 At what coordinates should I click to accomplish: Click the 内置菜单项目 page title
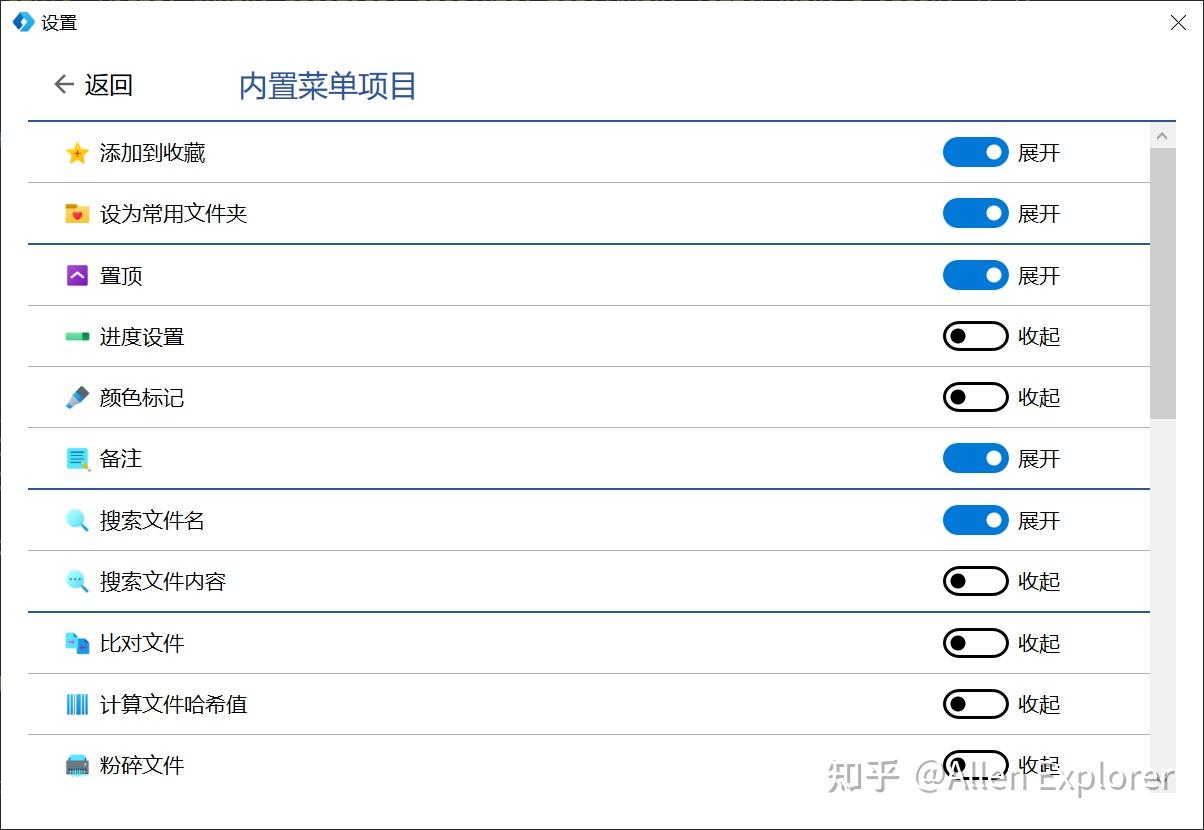click(326, 85)
